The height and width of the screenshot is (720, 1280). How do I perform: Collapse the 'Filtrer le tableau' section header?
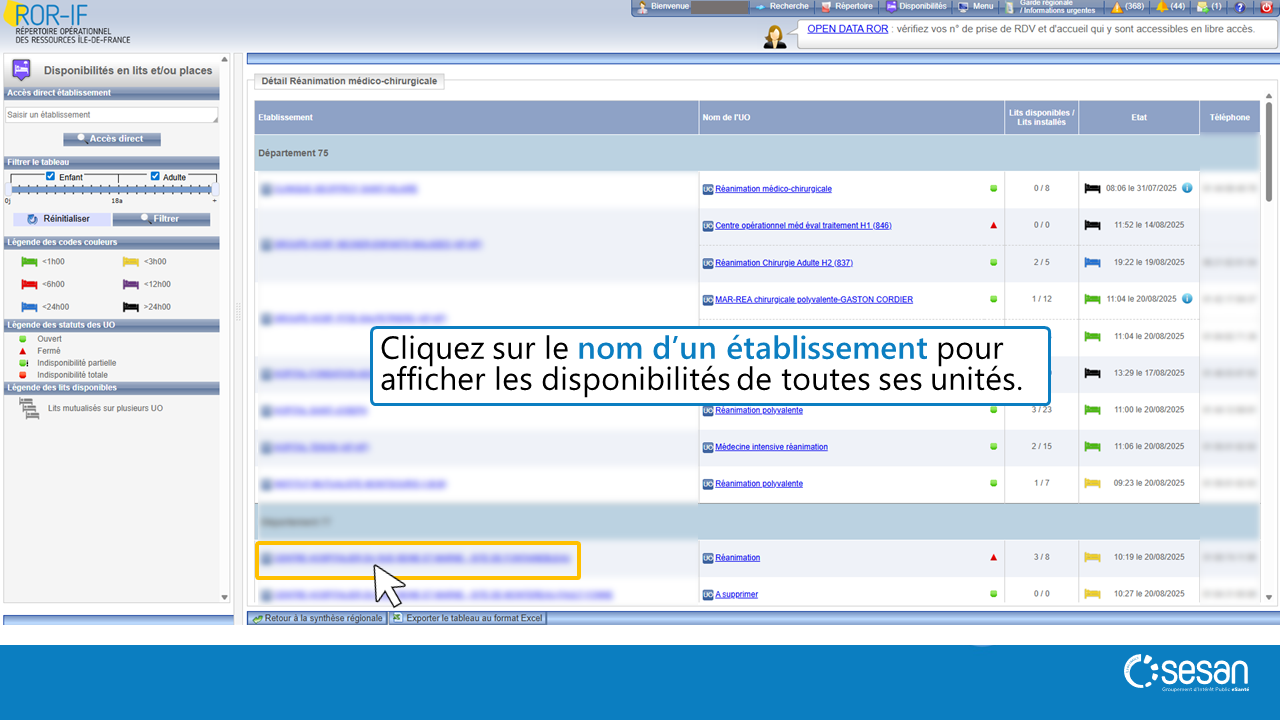(111, 162)
